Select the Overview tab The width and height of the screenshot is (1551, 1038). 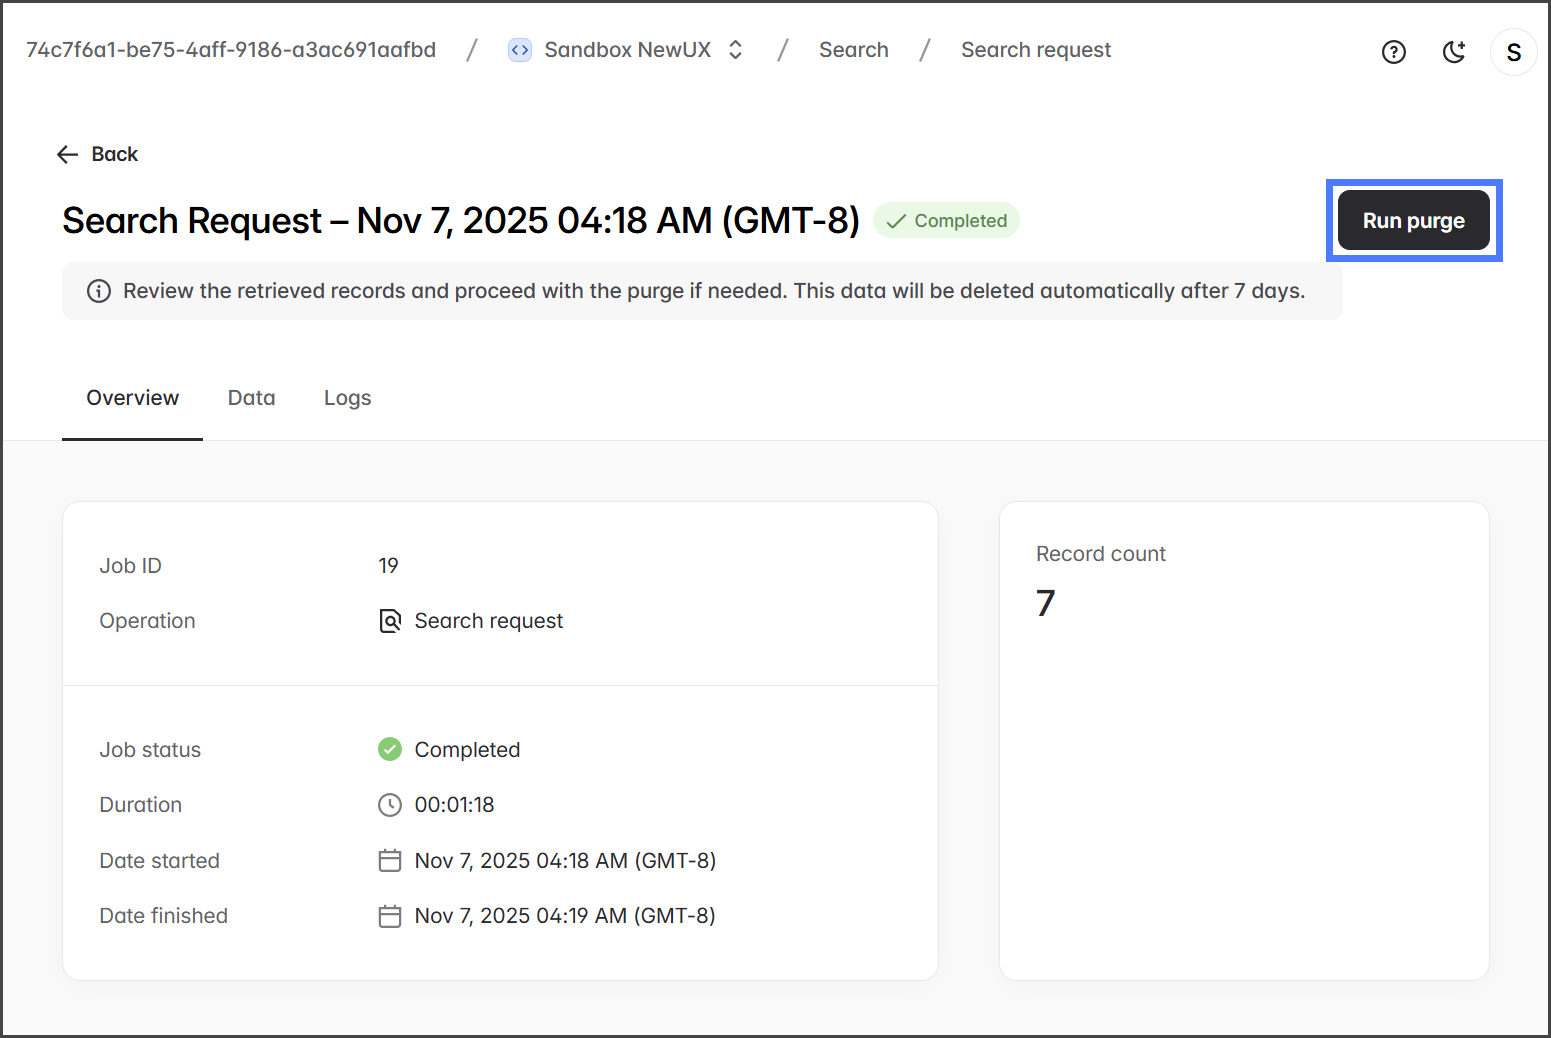coord(132,398)
